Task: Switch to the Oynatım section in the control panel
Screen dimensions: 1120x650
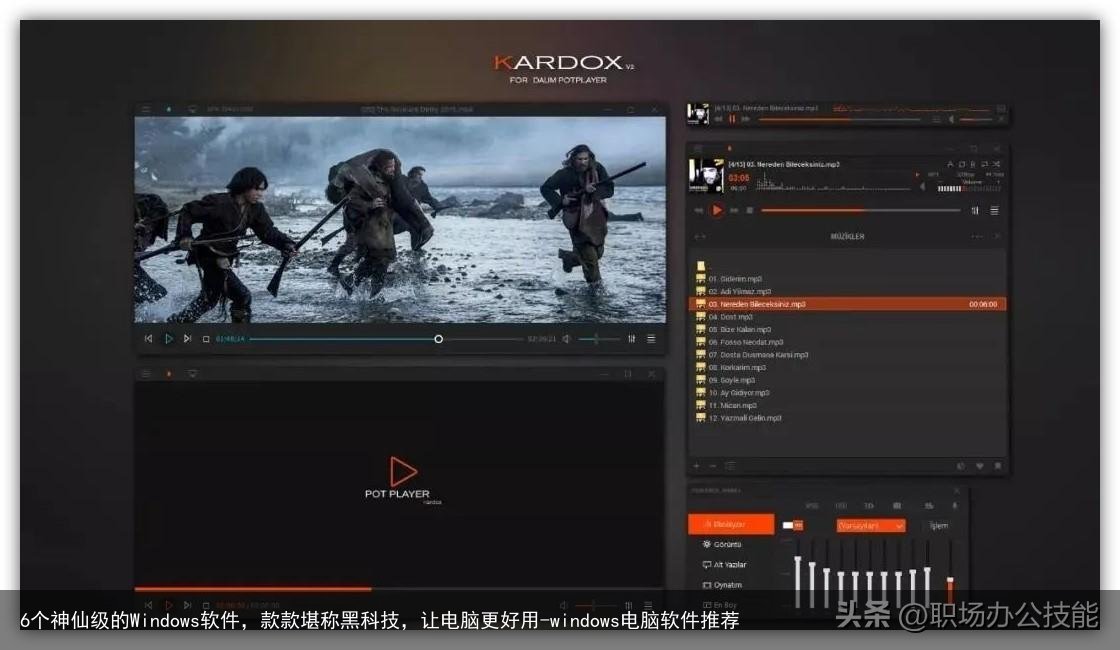Action: [x=724, y=585]
